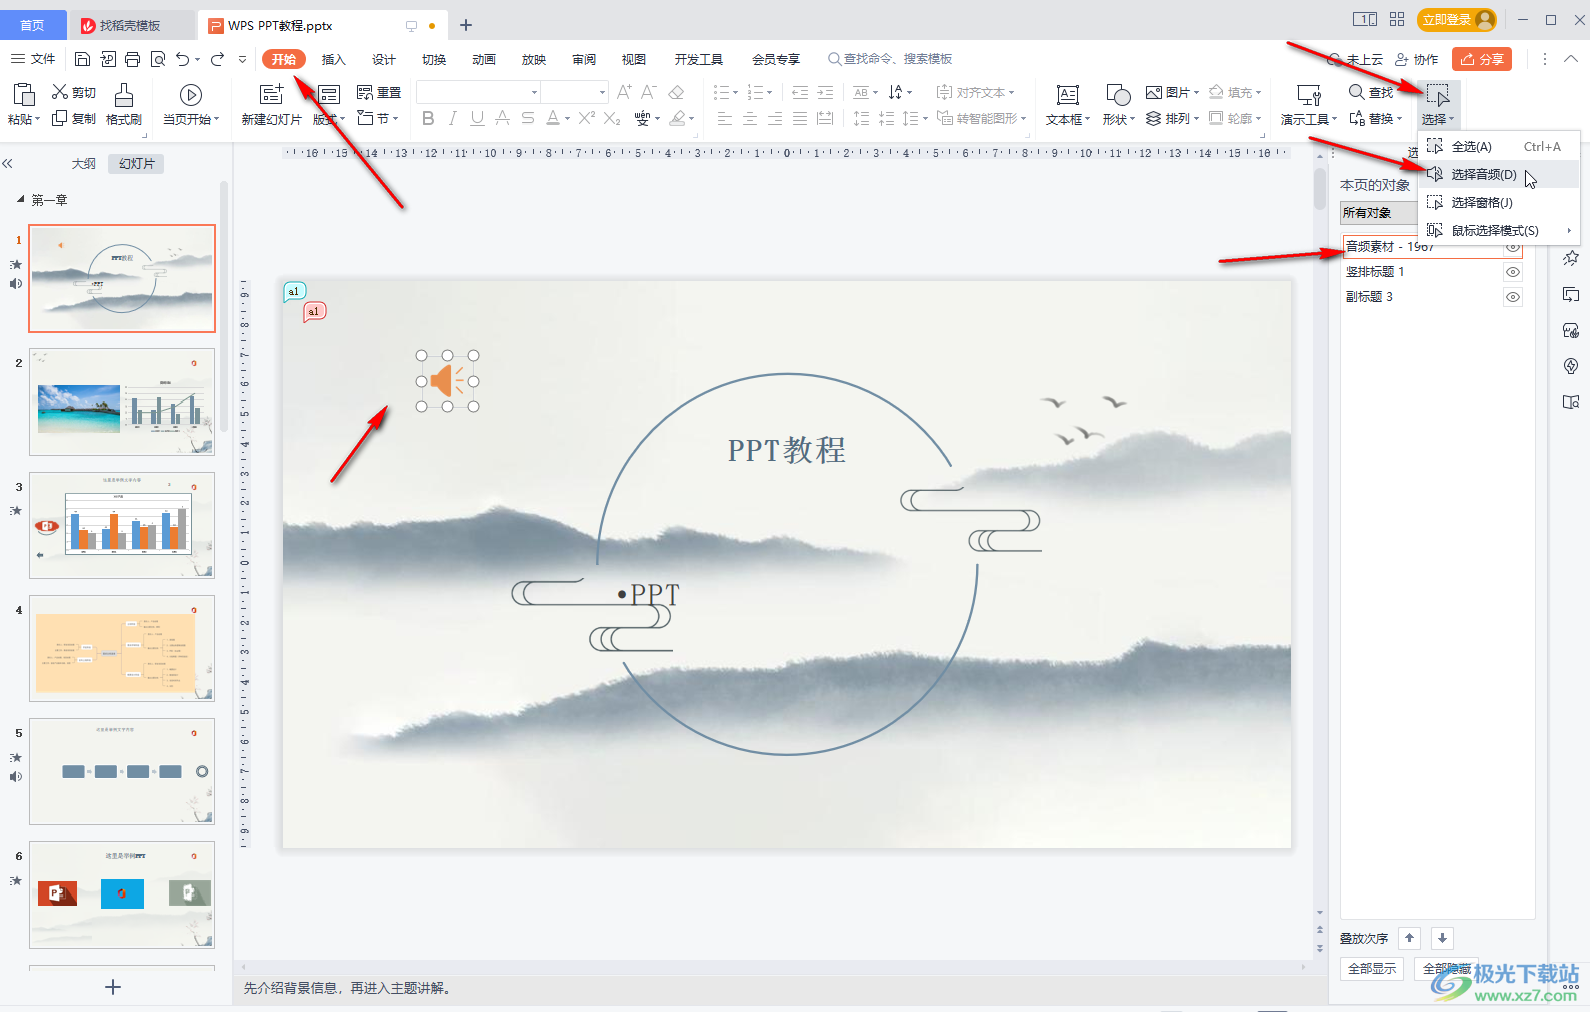1590x1012 pixels.
Task: Click the Copy icon
Action: pyautogui.click(x=60, y=118)
